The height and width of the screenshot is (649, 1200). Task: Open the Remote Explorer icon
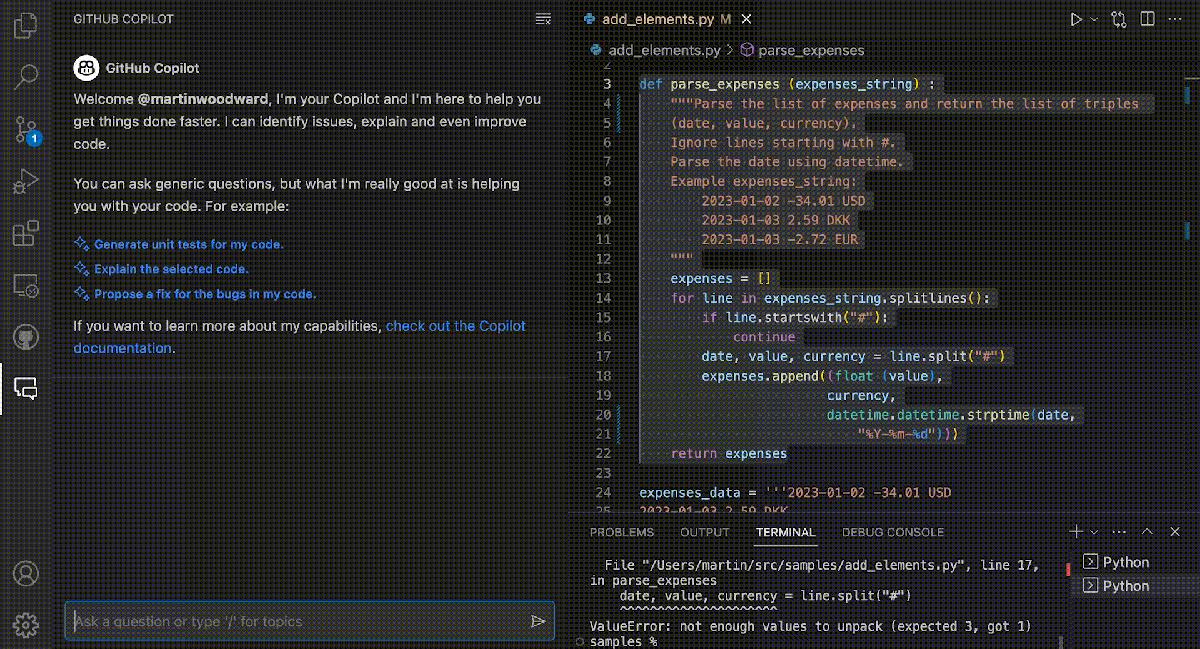pyautogui.click(x=26, y=286)
